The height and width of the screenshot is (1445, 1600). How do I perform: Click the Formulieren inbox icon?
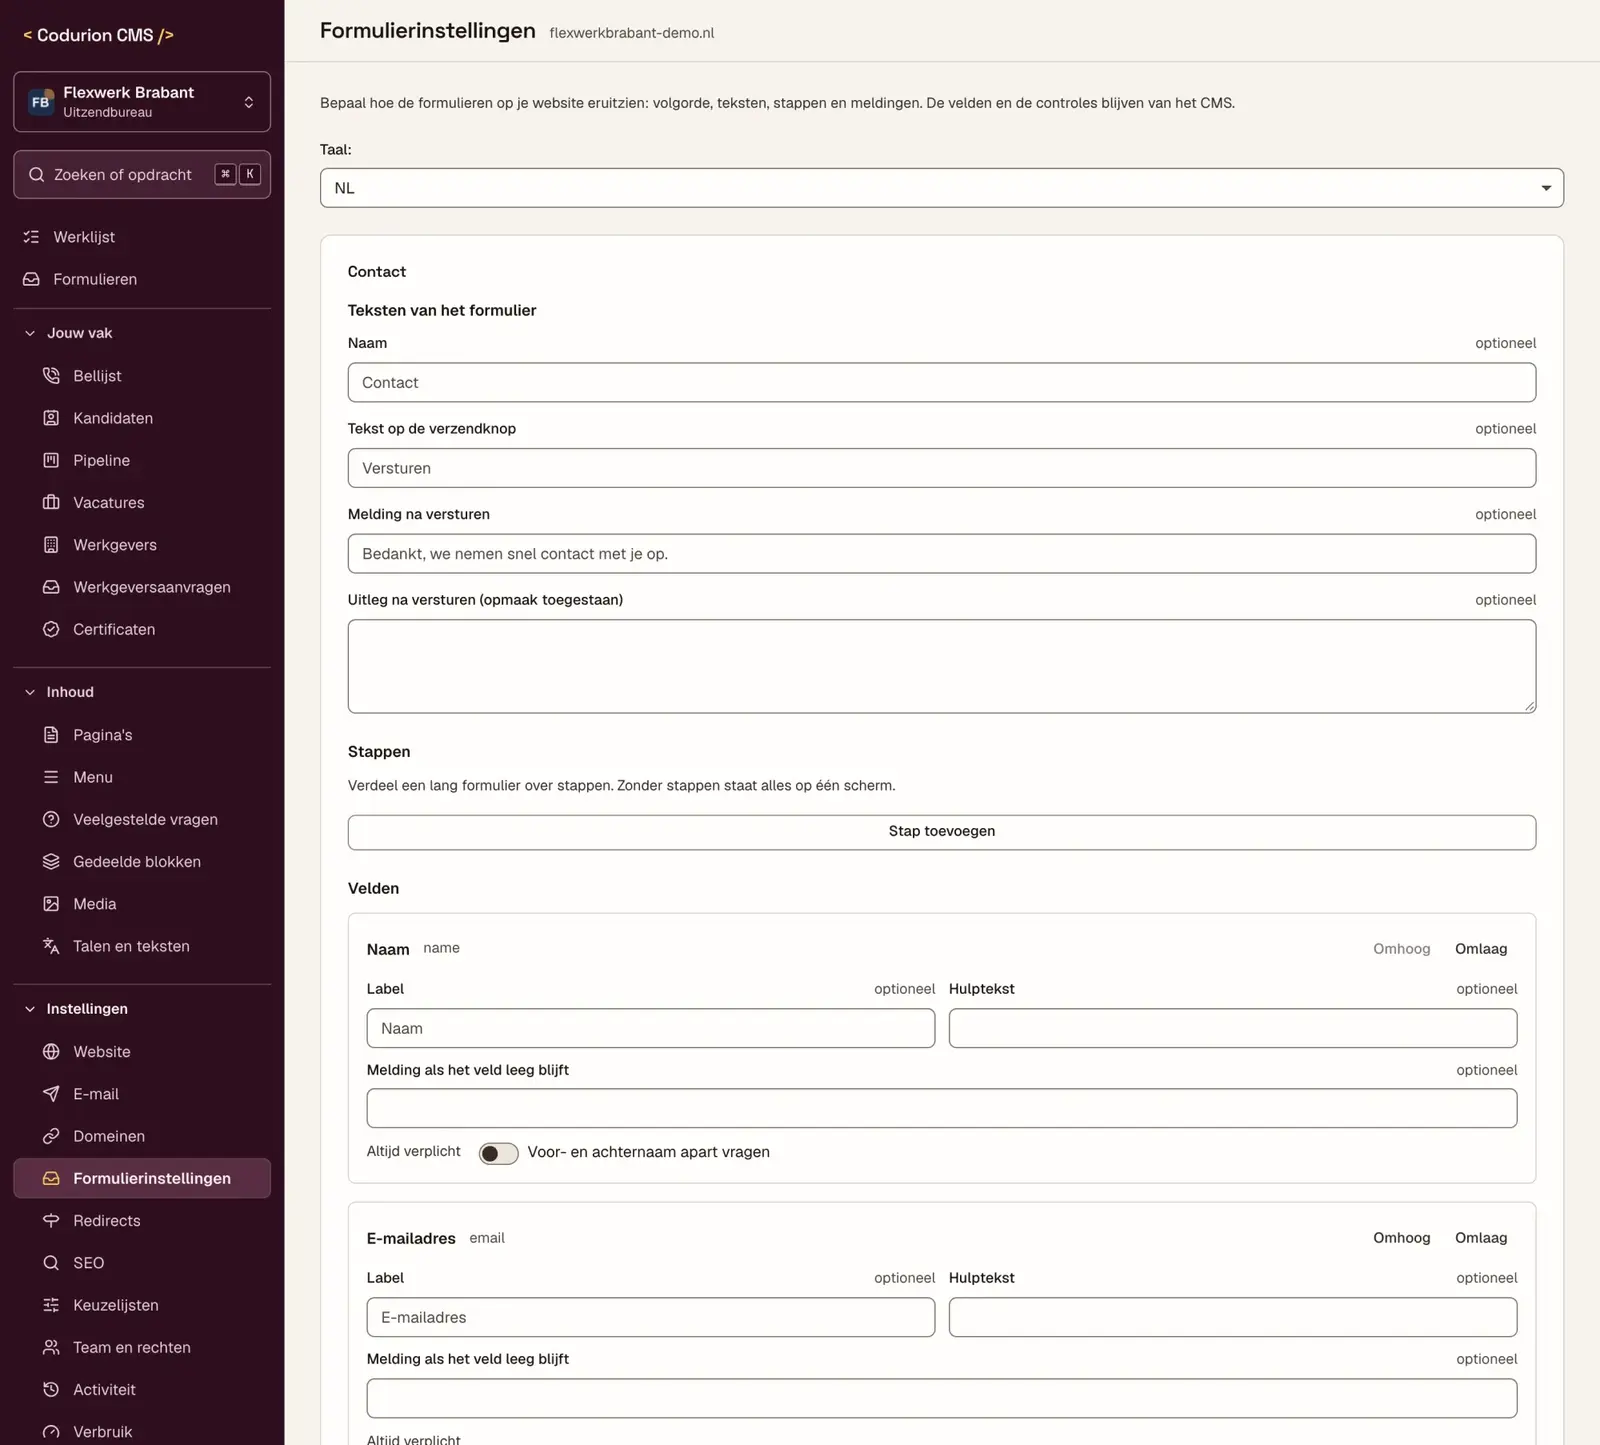click(x=31, y=279)
